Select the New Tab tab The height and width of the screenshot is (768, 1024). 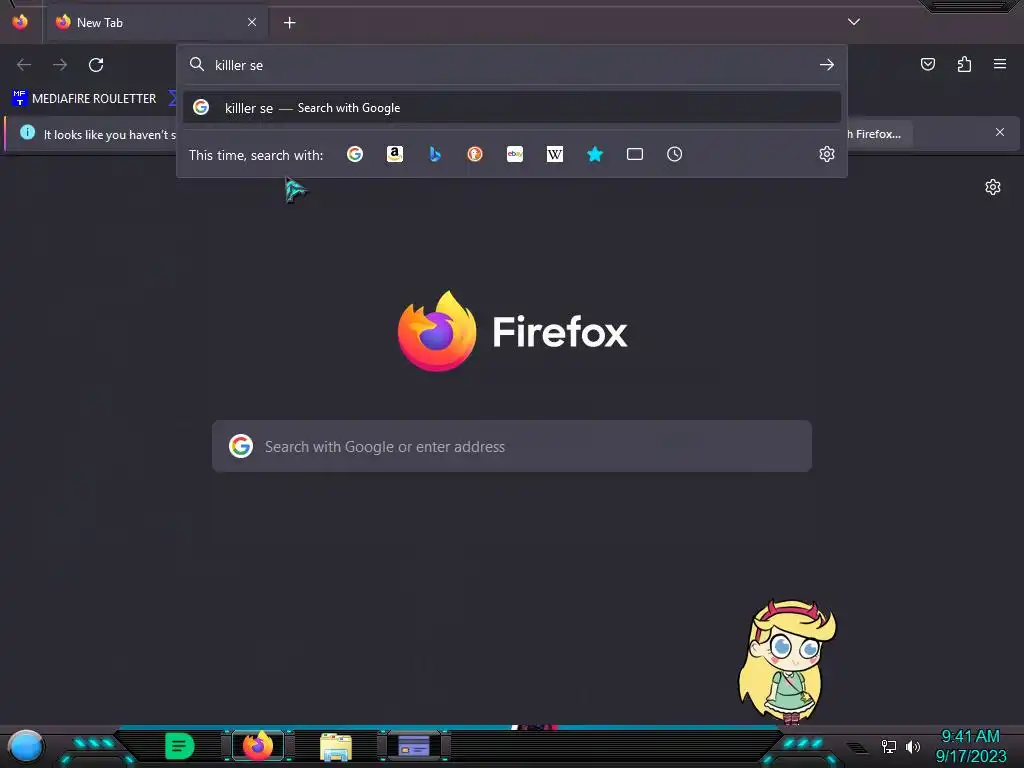[157, 22]
